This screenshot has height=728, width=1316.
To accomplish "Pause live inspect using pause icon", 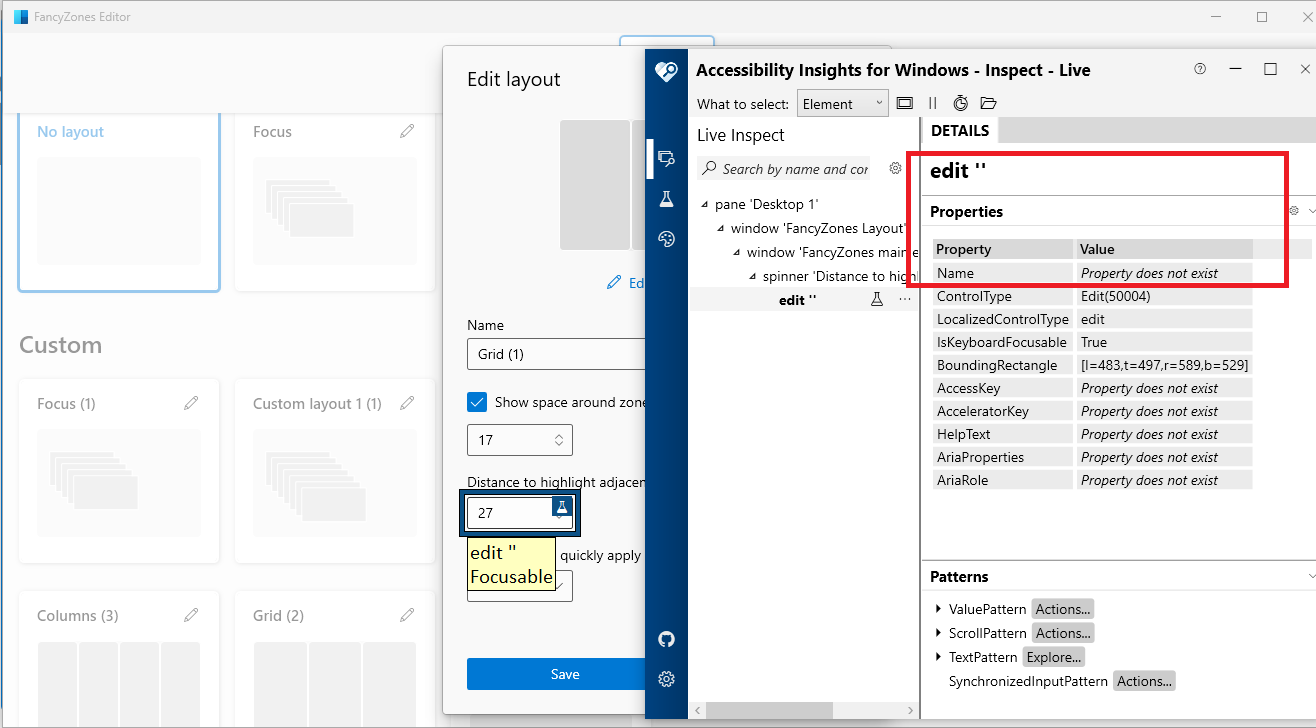I will point(932,103).
